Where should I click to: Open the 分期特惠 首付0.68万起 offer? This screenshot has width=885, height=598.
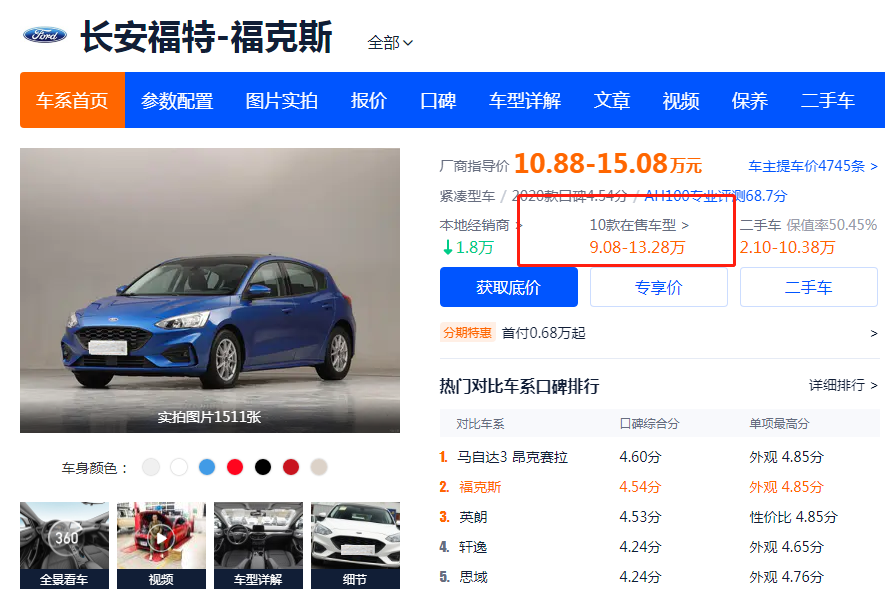click(x=512, y=333)
